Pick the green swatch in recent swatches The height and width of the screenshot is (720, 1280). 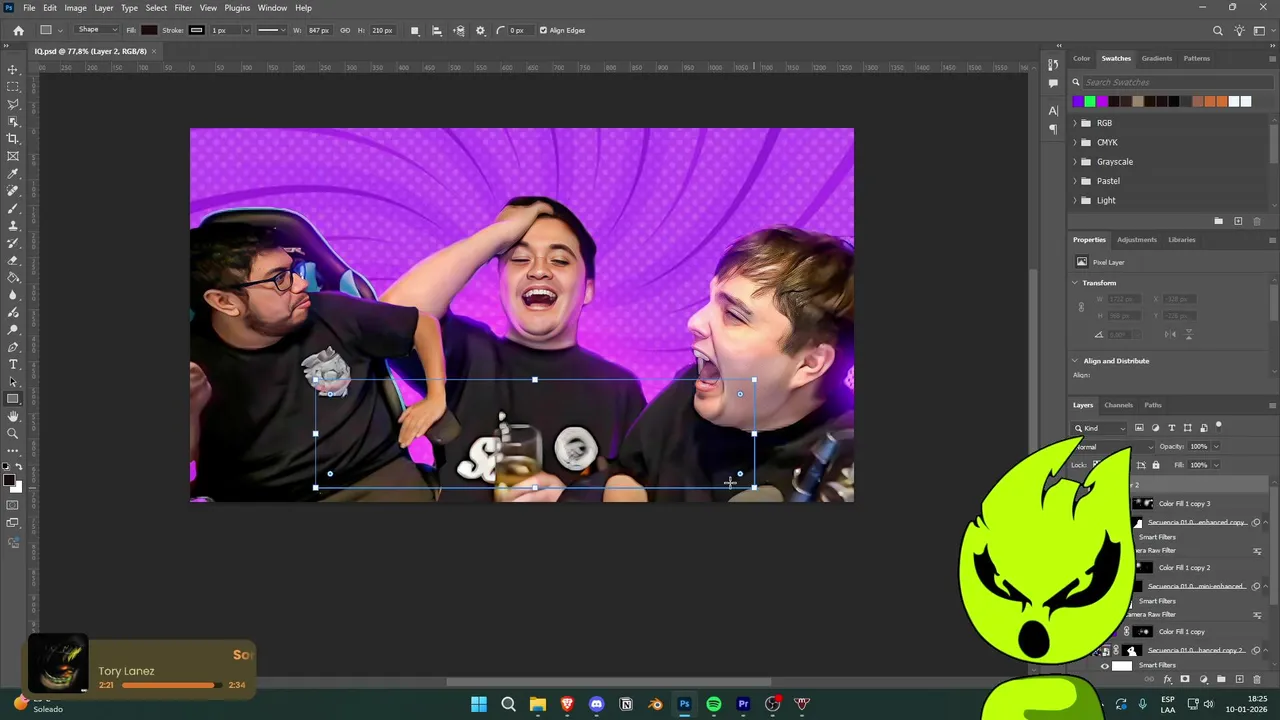tap(1090, 101)
